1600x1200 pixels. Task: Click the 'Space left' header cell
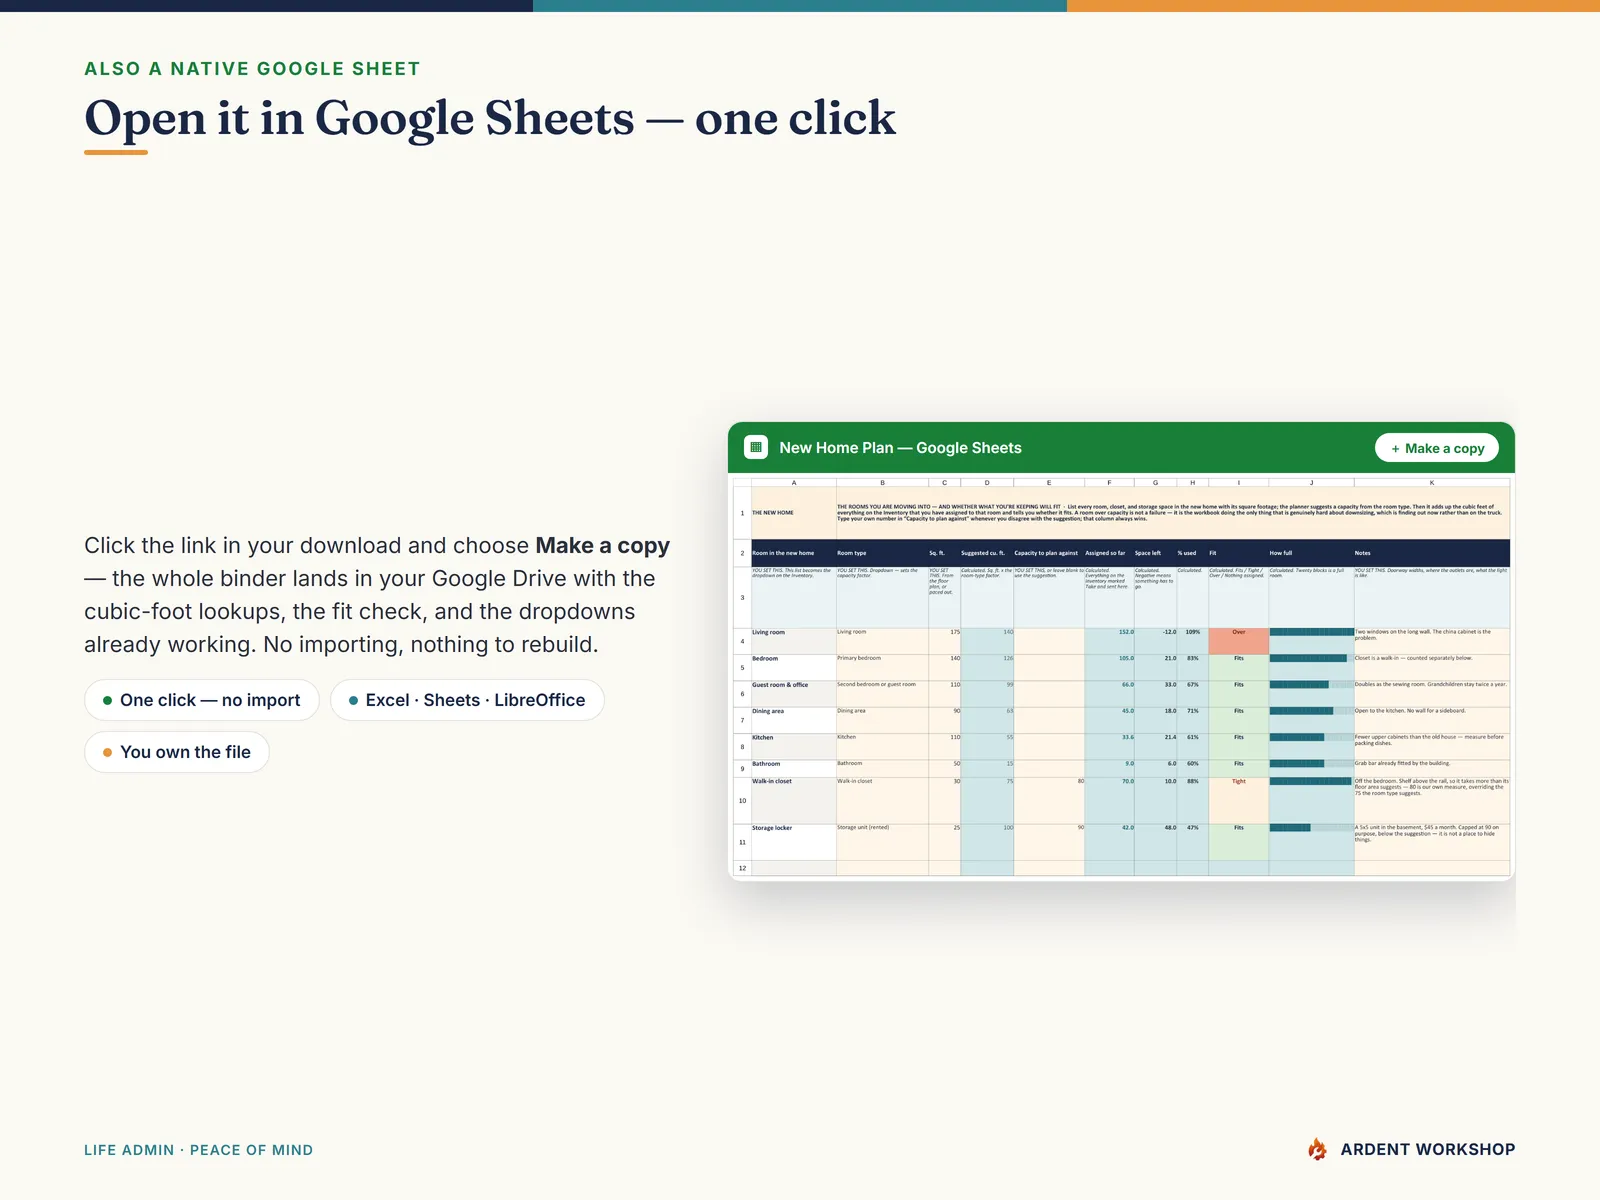[1155, 553]
